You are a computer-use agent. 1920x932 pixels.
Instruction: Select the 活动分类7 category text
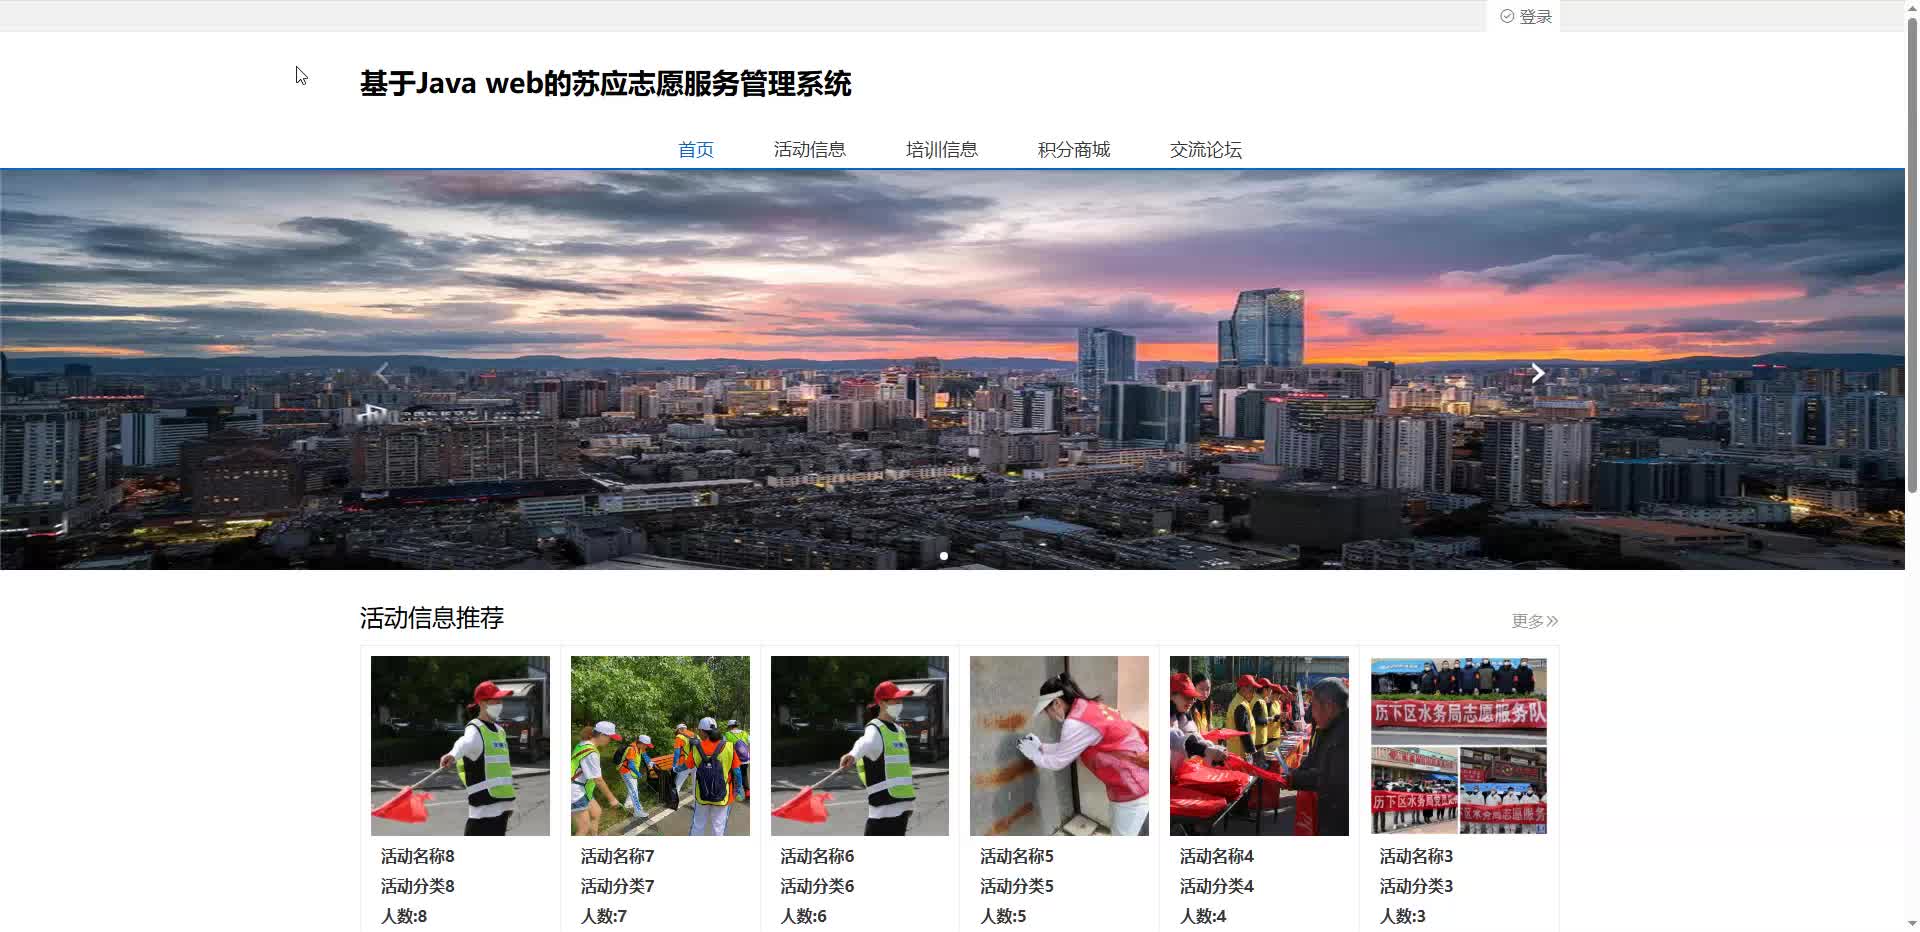click(x=618, y=886)
